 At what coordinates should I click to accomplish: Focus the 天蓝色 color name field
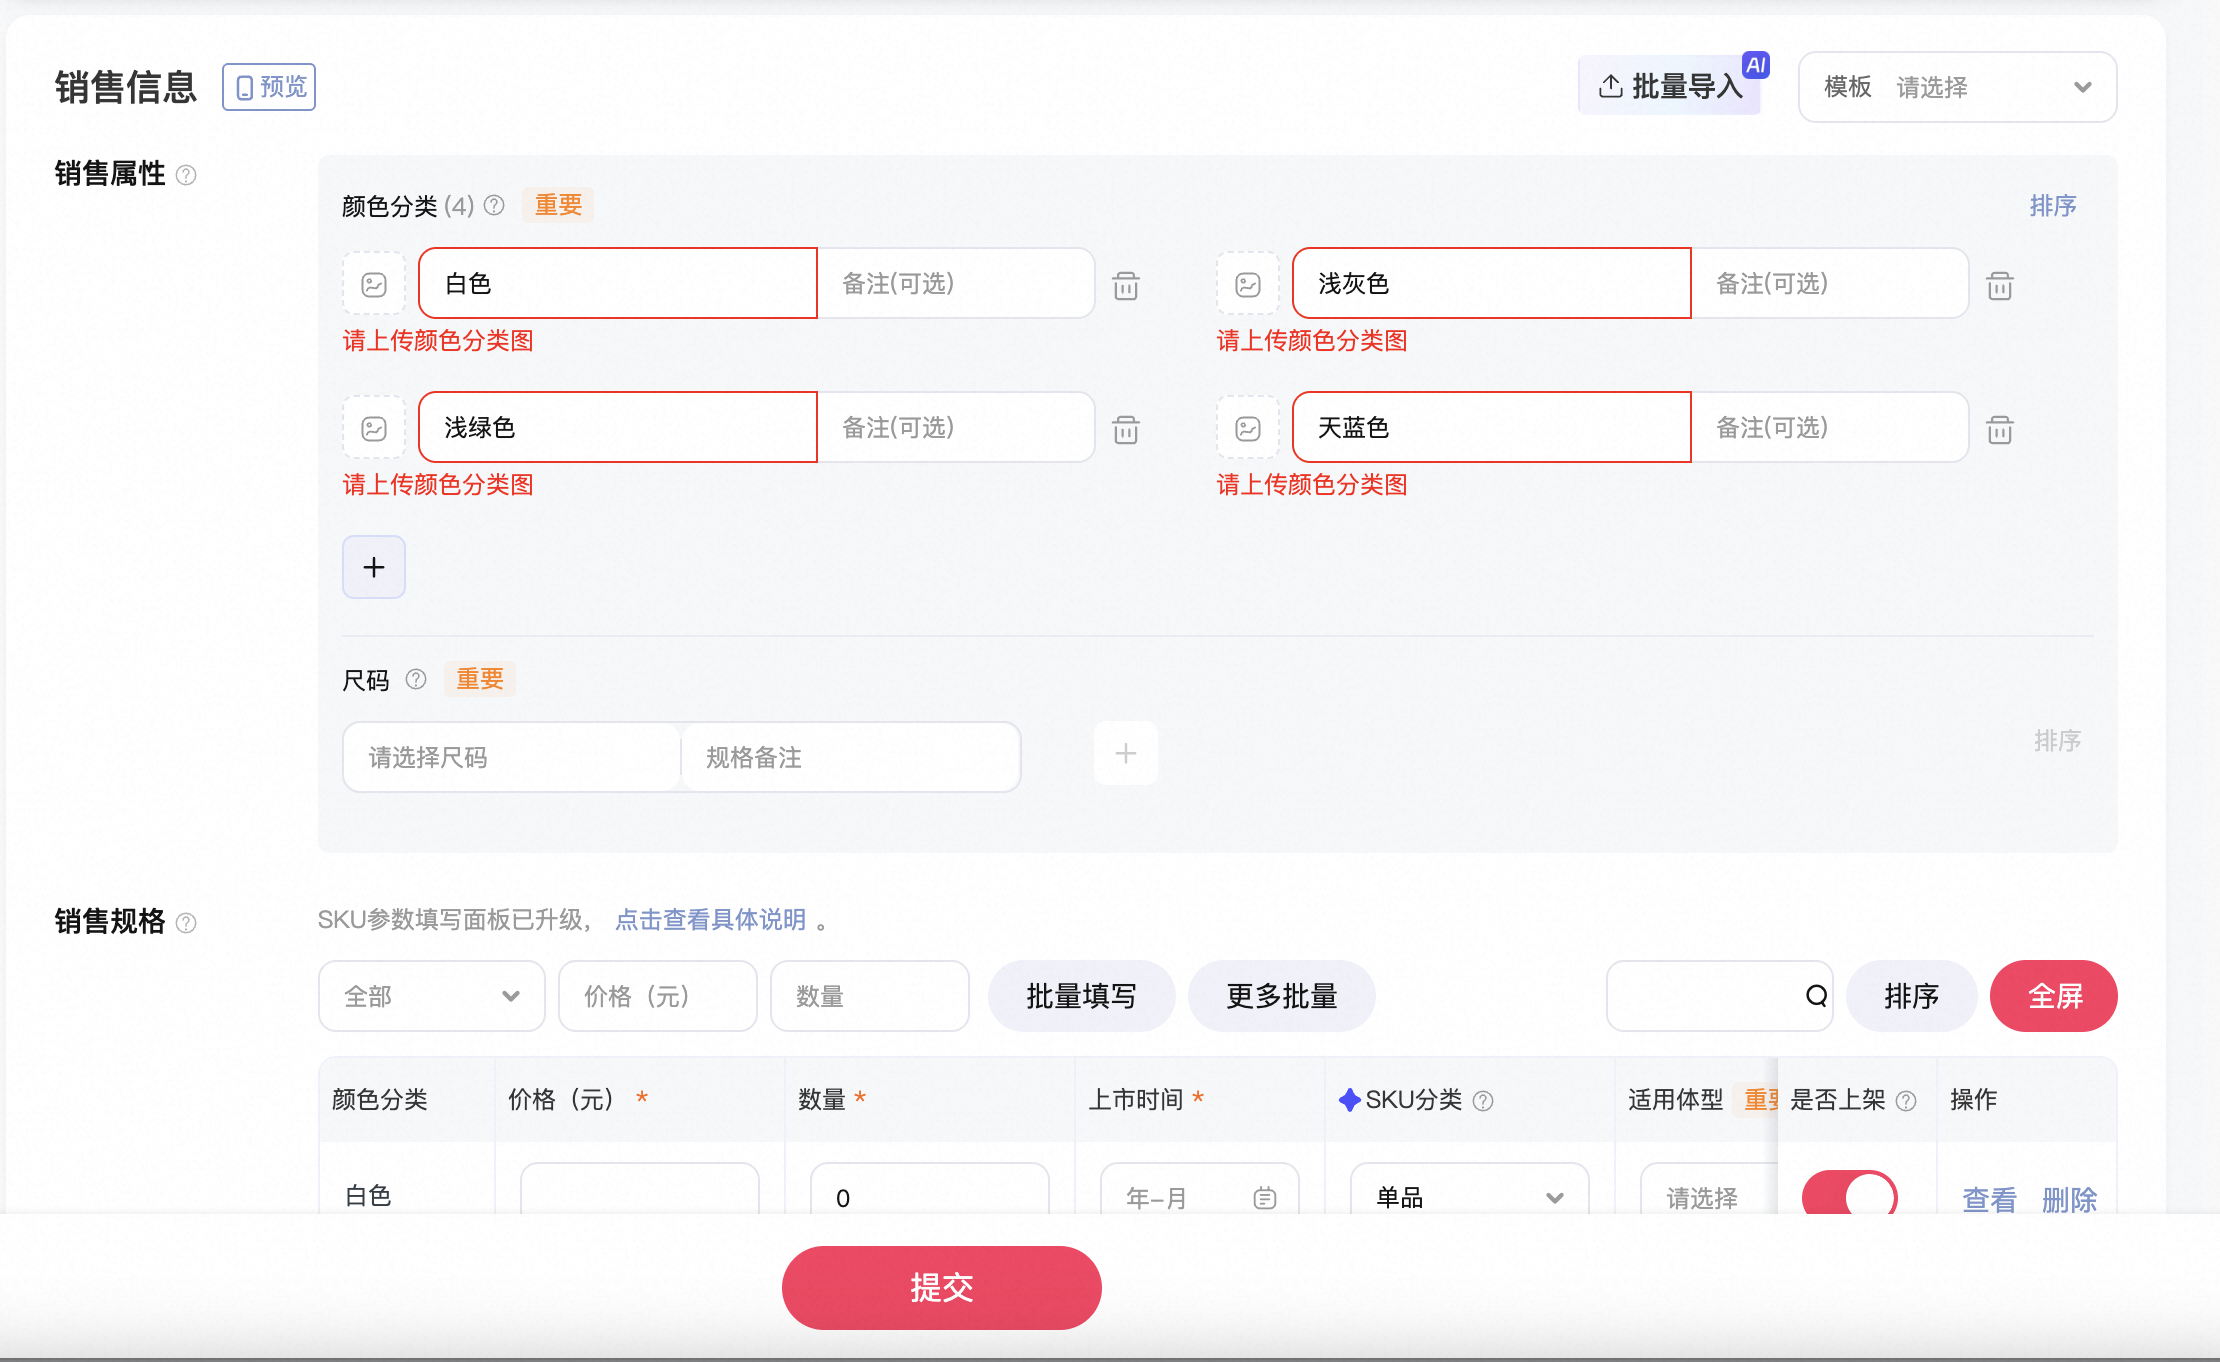(x=1492, y=427)
